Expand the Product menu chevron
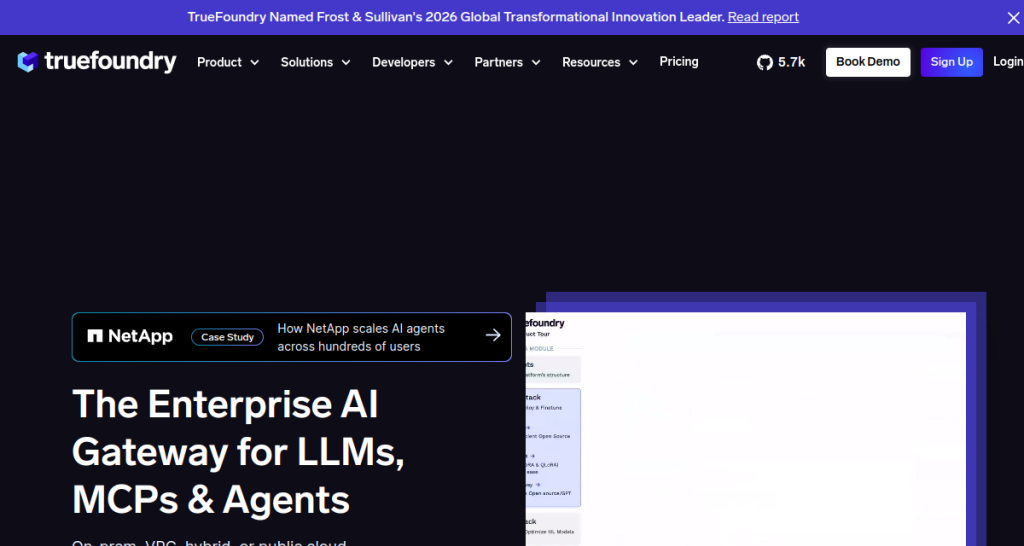 tap(255, 63)
